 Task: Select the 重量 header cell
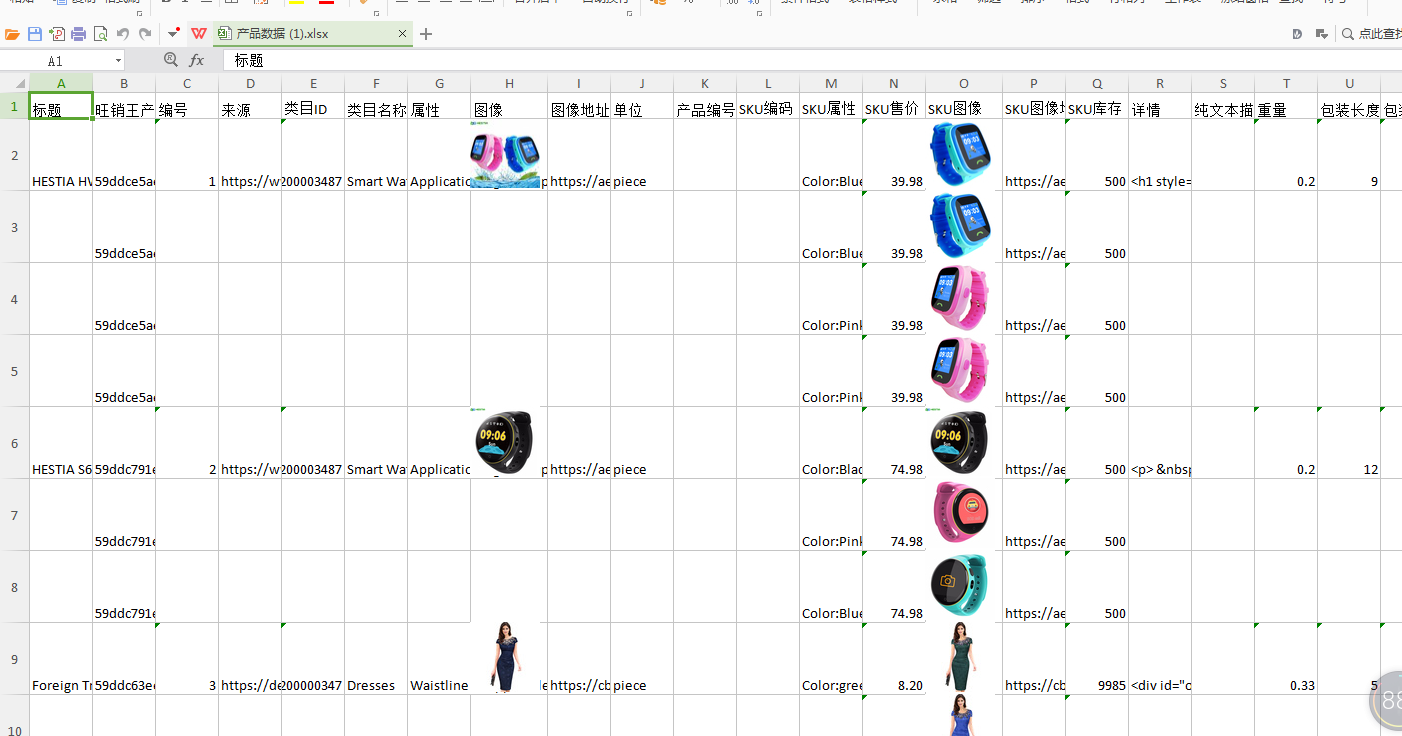click(x=1286, y=107)
